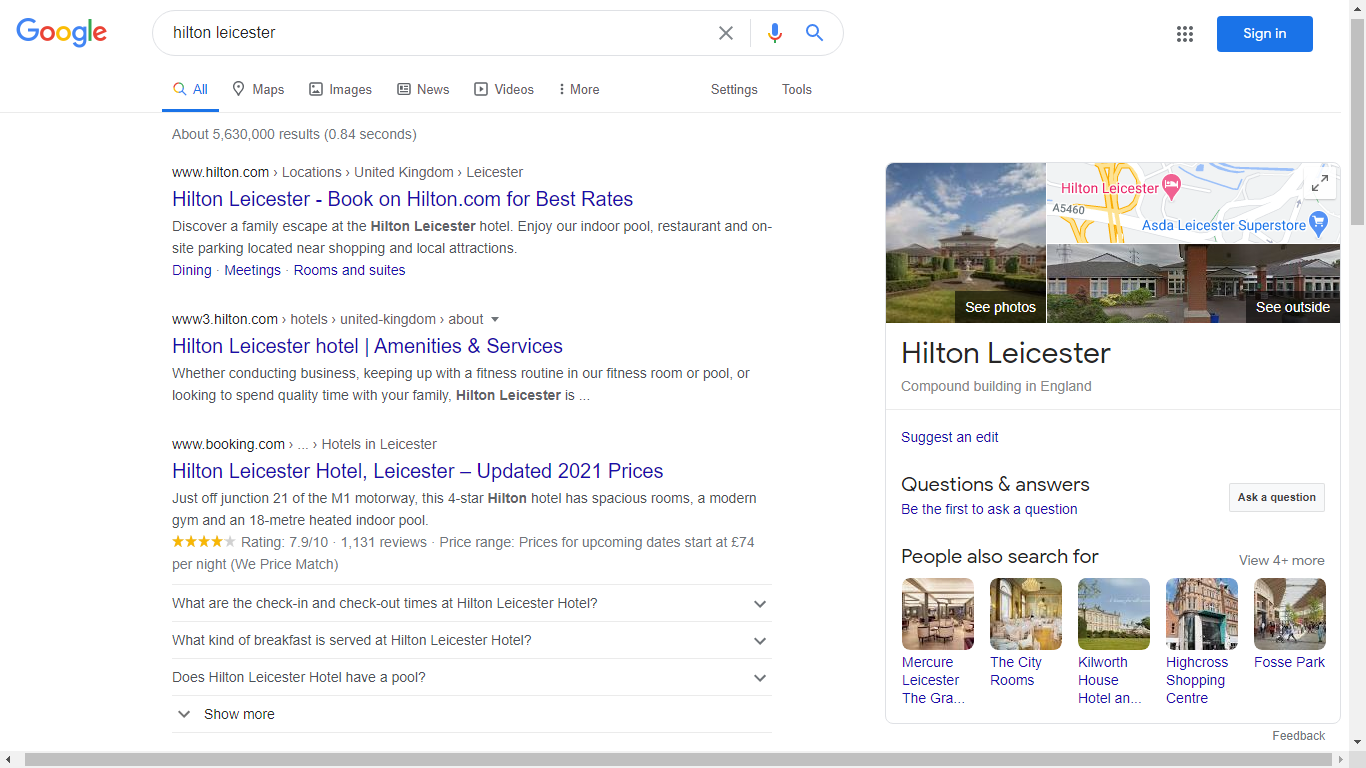Open search Settings
Screen dimensions: 1366x768
734,89
